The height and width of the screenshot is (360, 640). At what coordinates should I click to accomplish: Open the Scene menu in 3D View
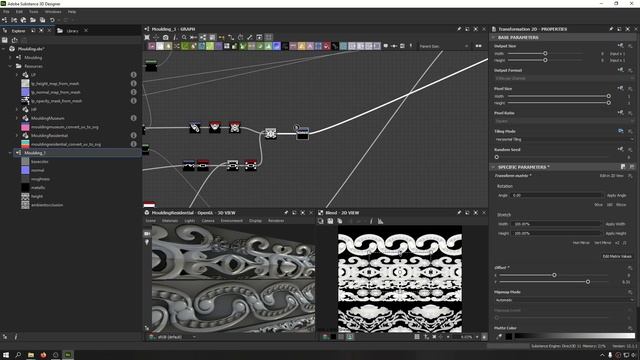(x=151, y=221)
